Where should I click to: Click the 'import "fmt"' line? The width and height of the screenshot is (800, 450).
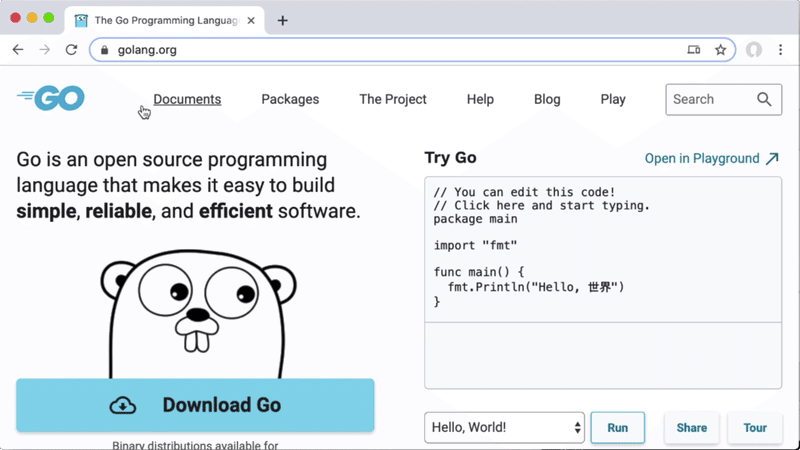click(475, 245)
